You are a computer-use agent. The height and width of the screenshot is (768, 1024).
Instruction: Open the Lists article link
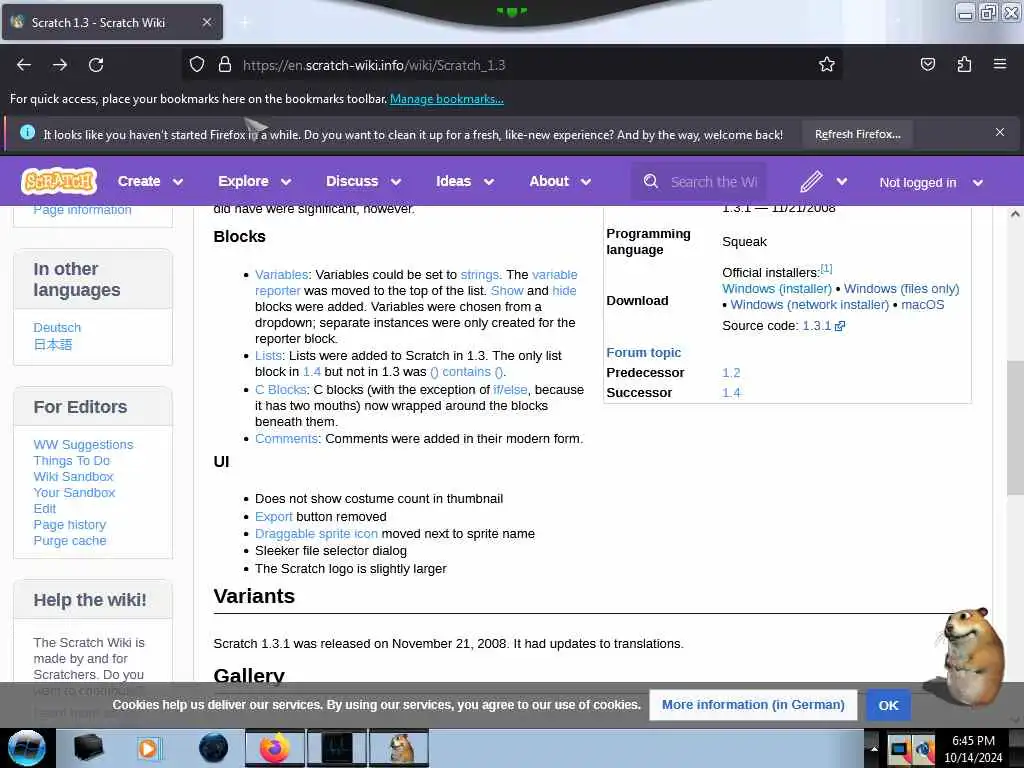pyautogui.click(x=268, y=355)
